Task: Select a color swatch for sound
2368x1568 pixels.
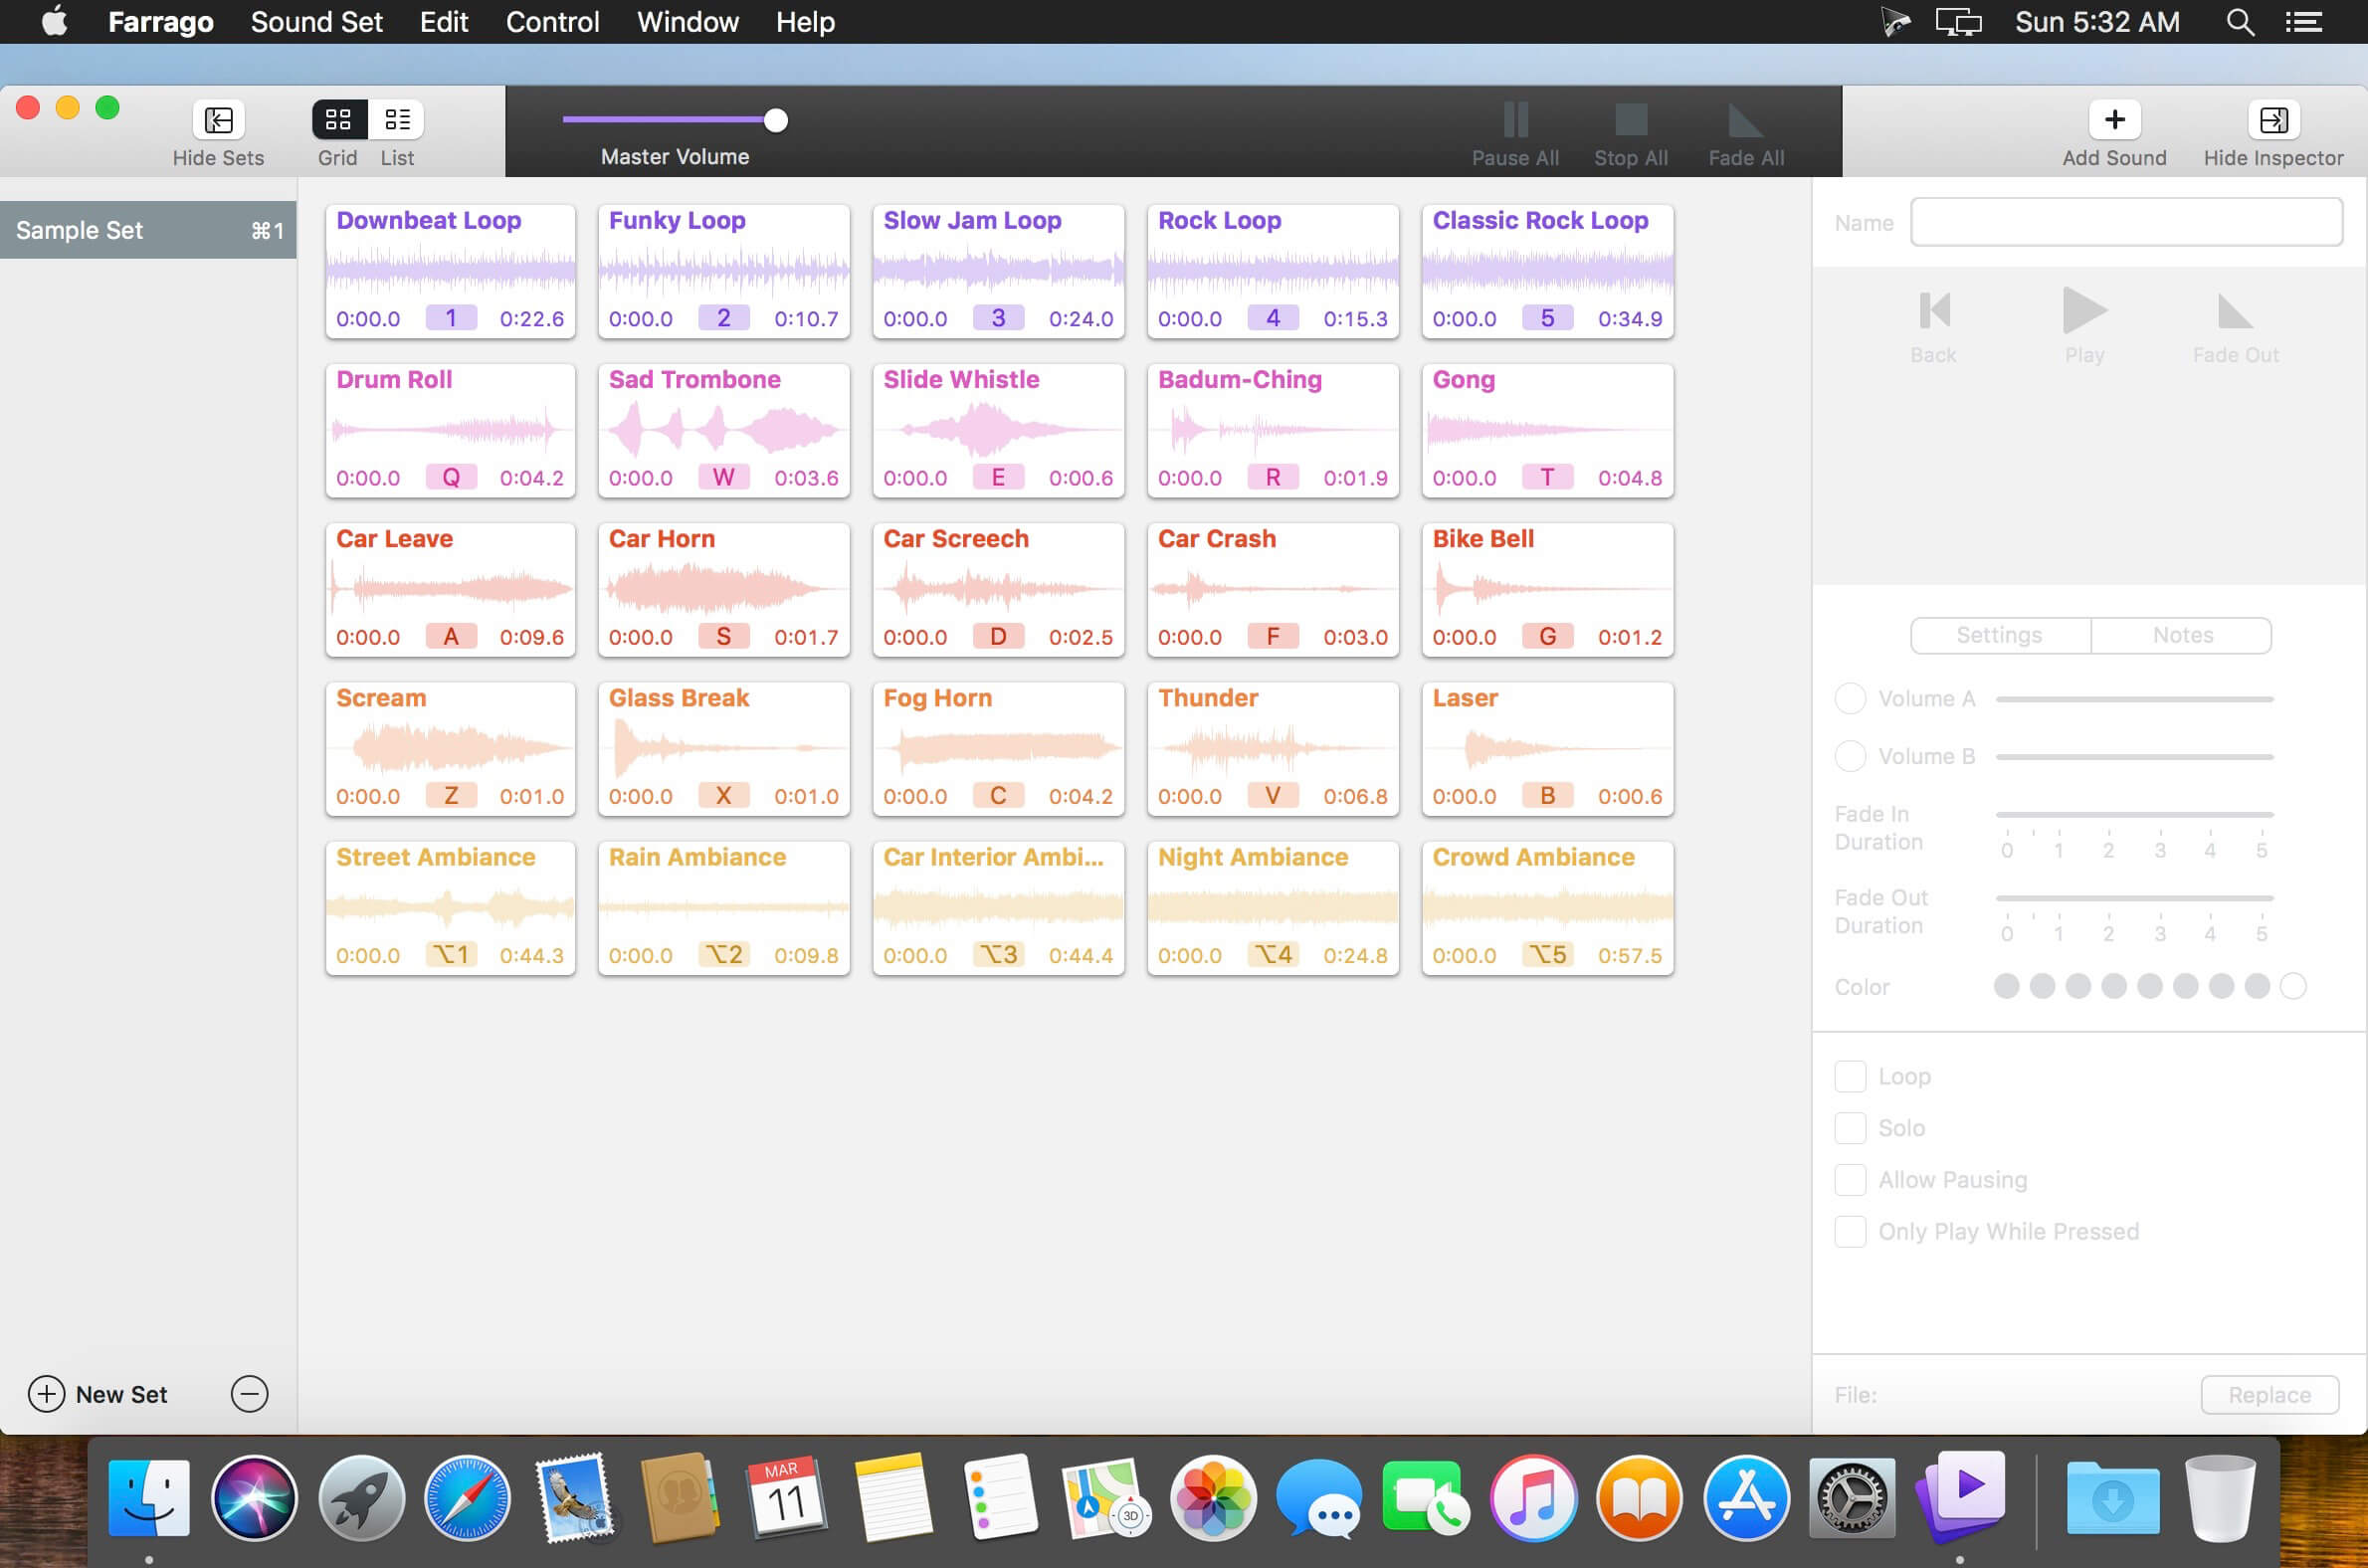Action: point(2002,985)
